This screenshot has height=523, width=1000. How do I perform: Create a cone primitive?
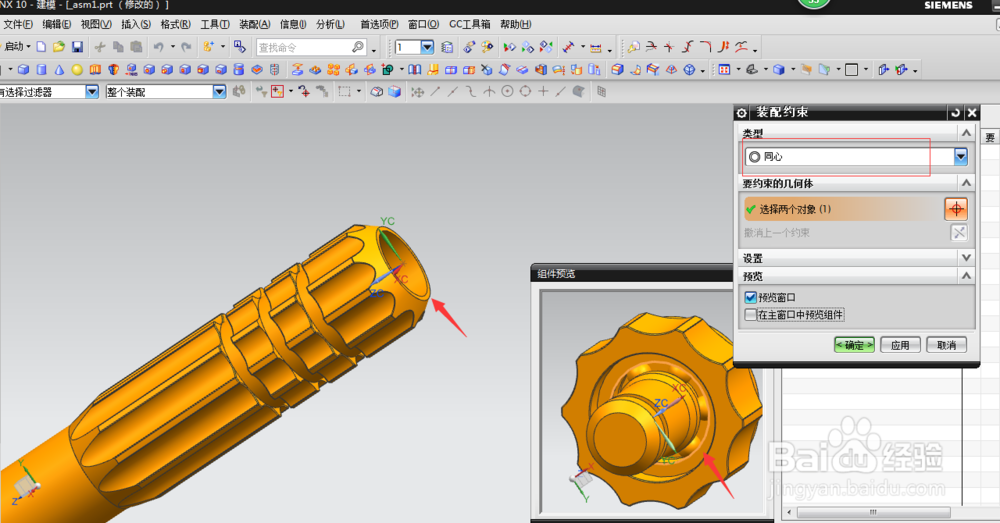pyautogui.click(x=59, y=70)
